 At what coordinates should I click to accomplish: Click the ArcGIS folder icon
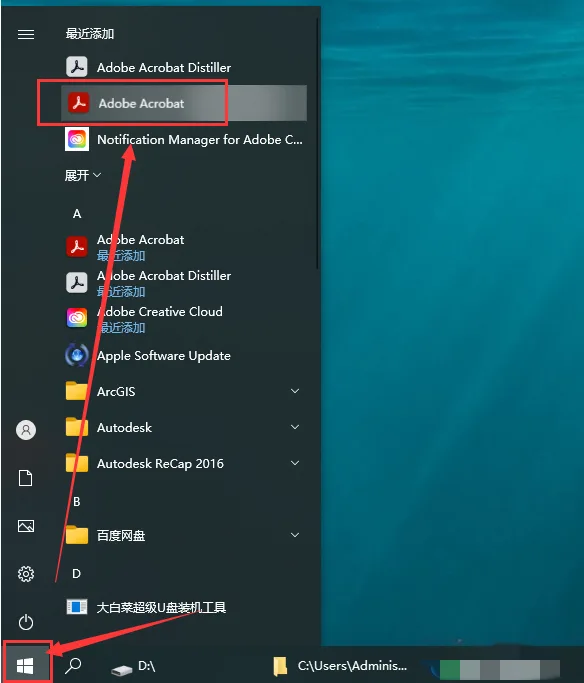[77, 391]
